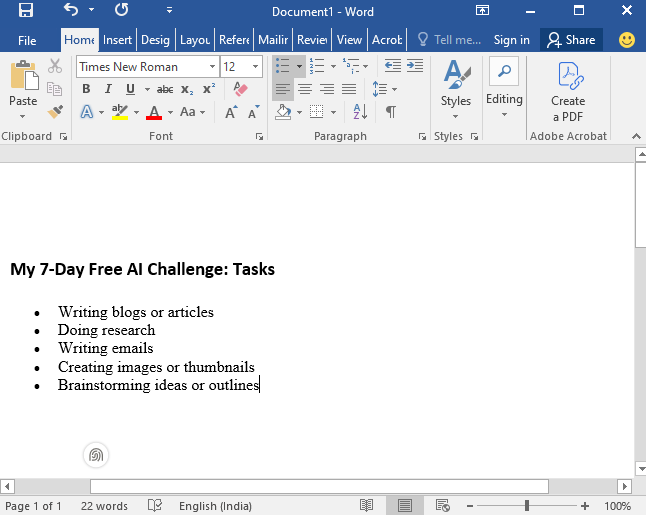Open the font name dropdown
646x515 pixels.
coord(212,66)
